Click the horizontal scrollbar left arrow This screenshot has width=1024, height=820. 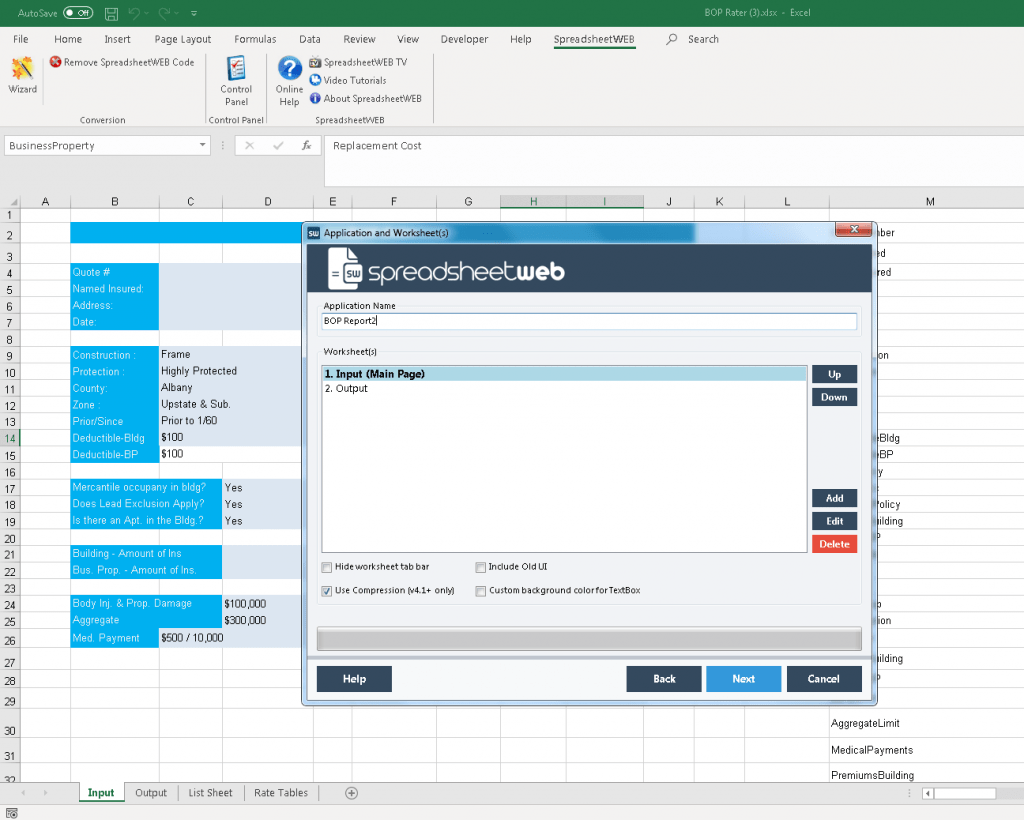coord(928,793)
